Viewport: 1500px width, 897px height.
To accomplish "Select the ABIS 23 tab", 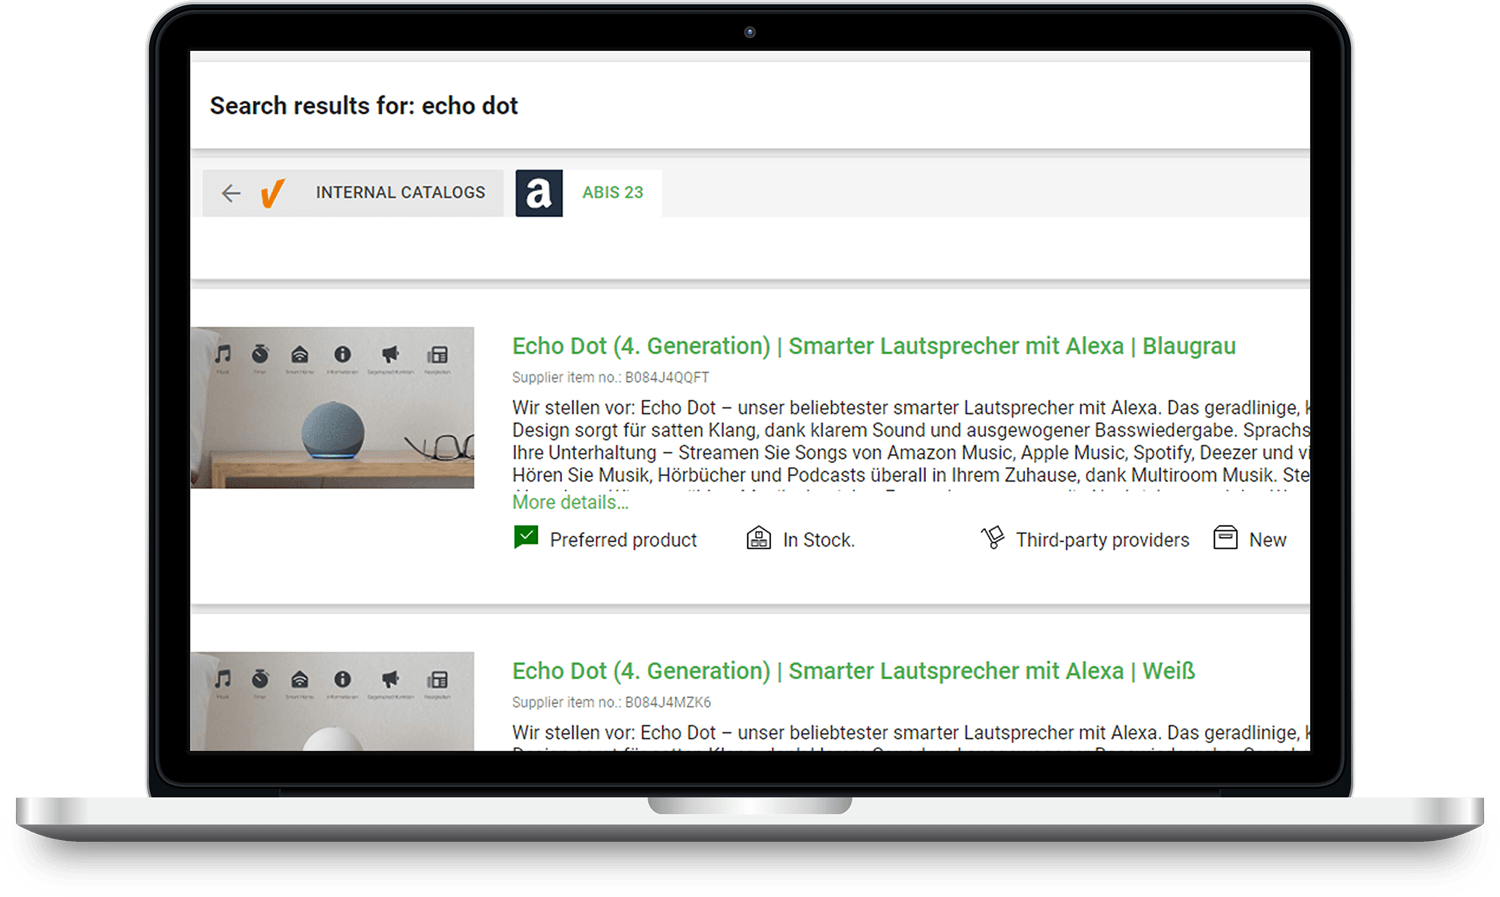I will tap(612, 193).
